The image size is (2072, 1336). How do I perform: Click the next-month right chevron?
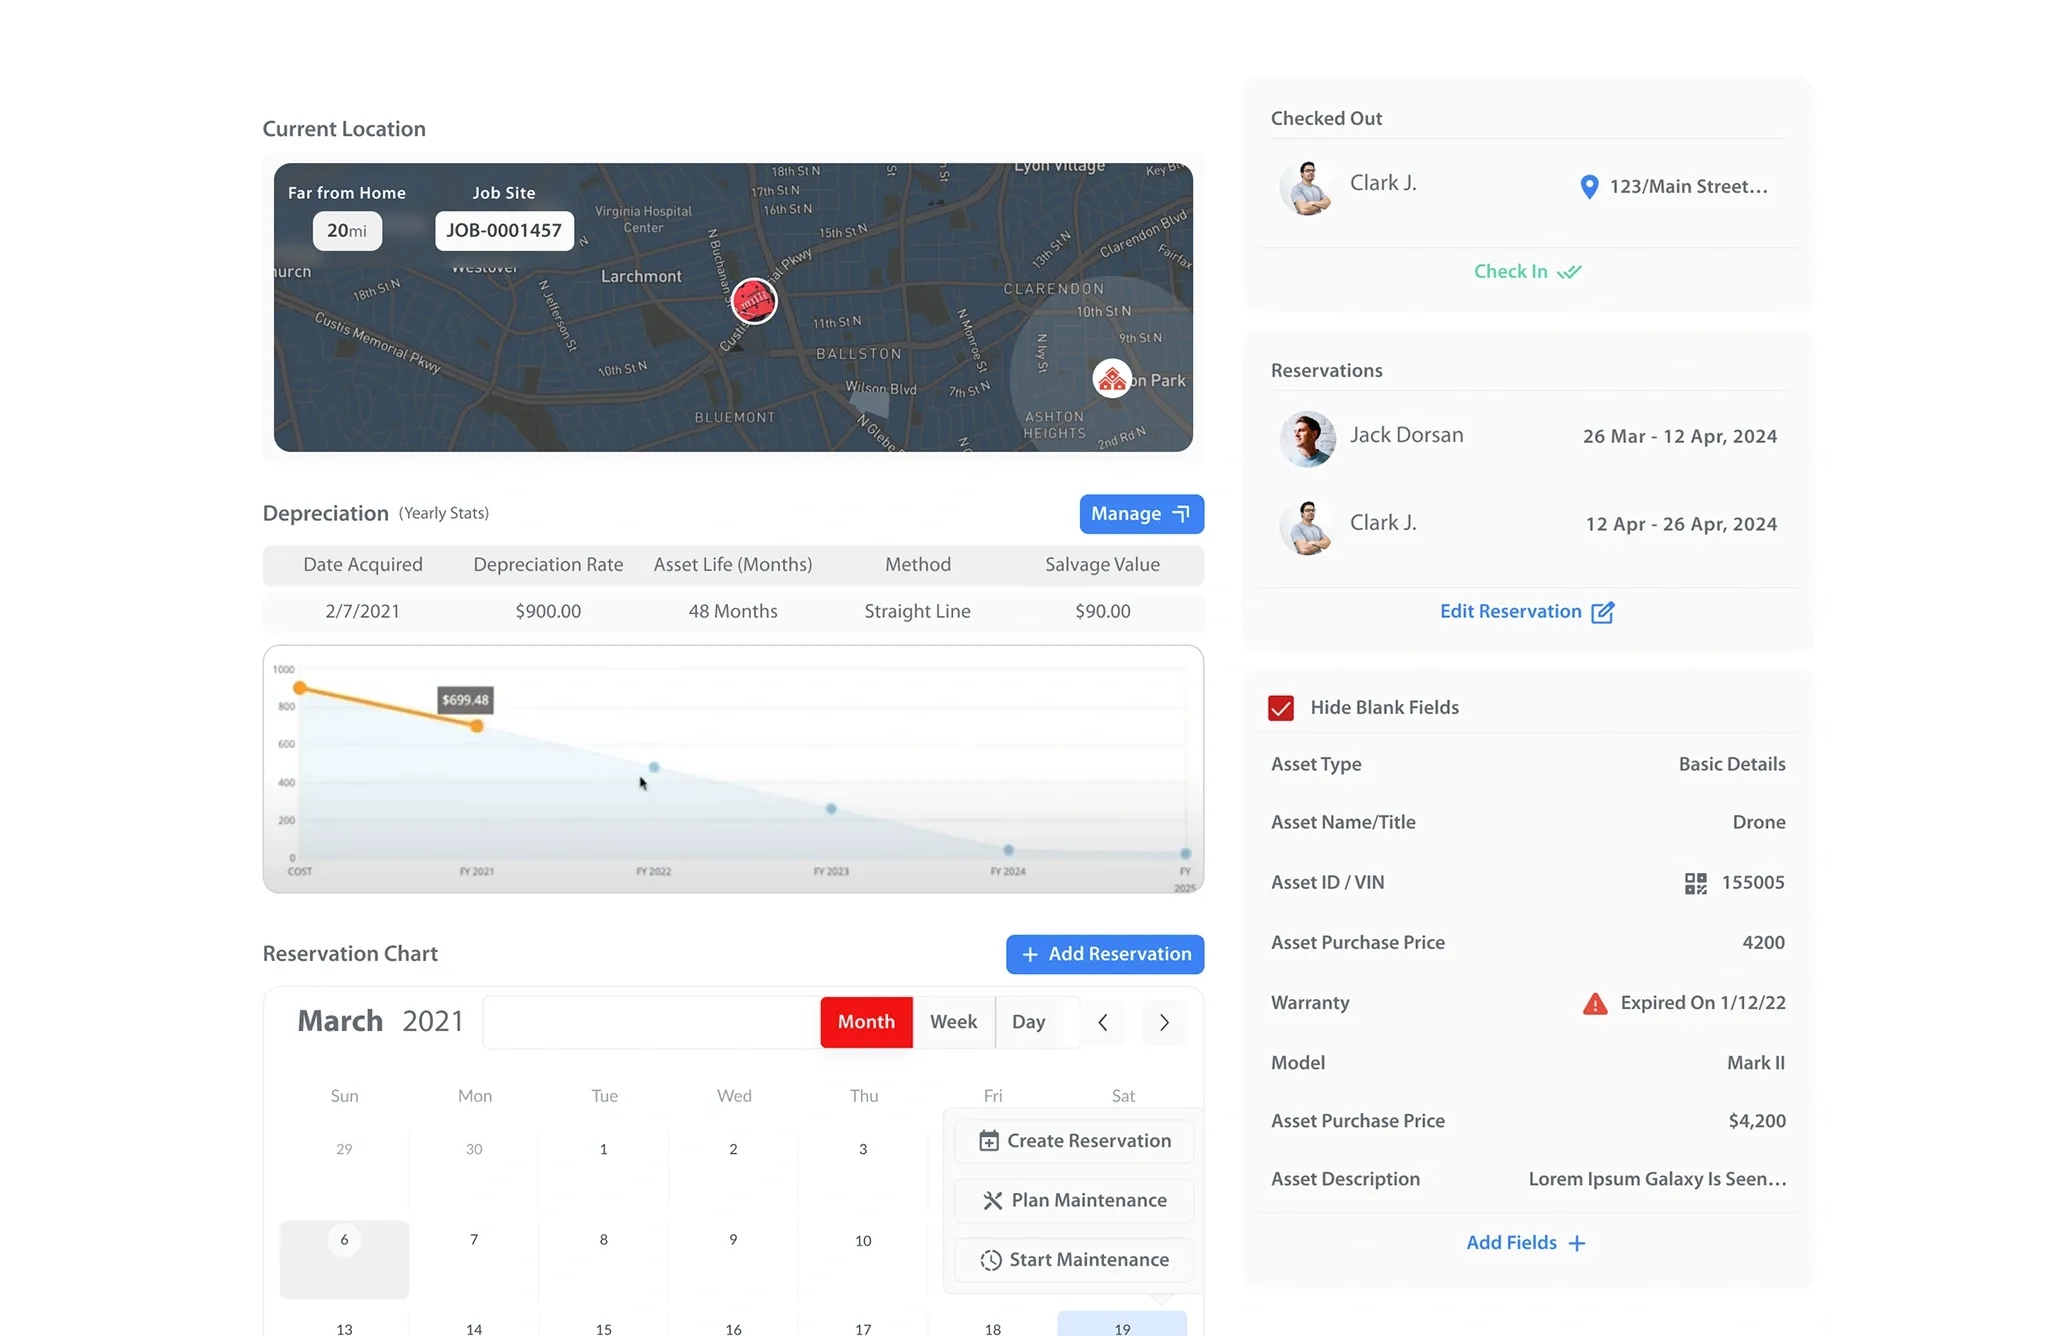(x=1164, y=1022)
